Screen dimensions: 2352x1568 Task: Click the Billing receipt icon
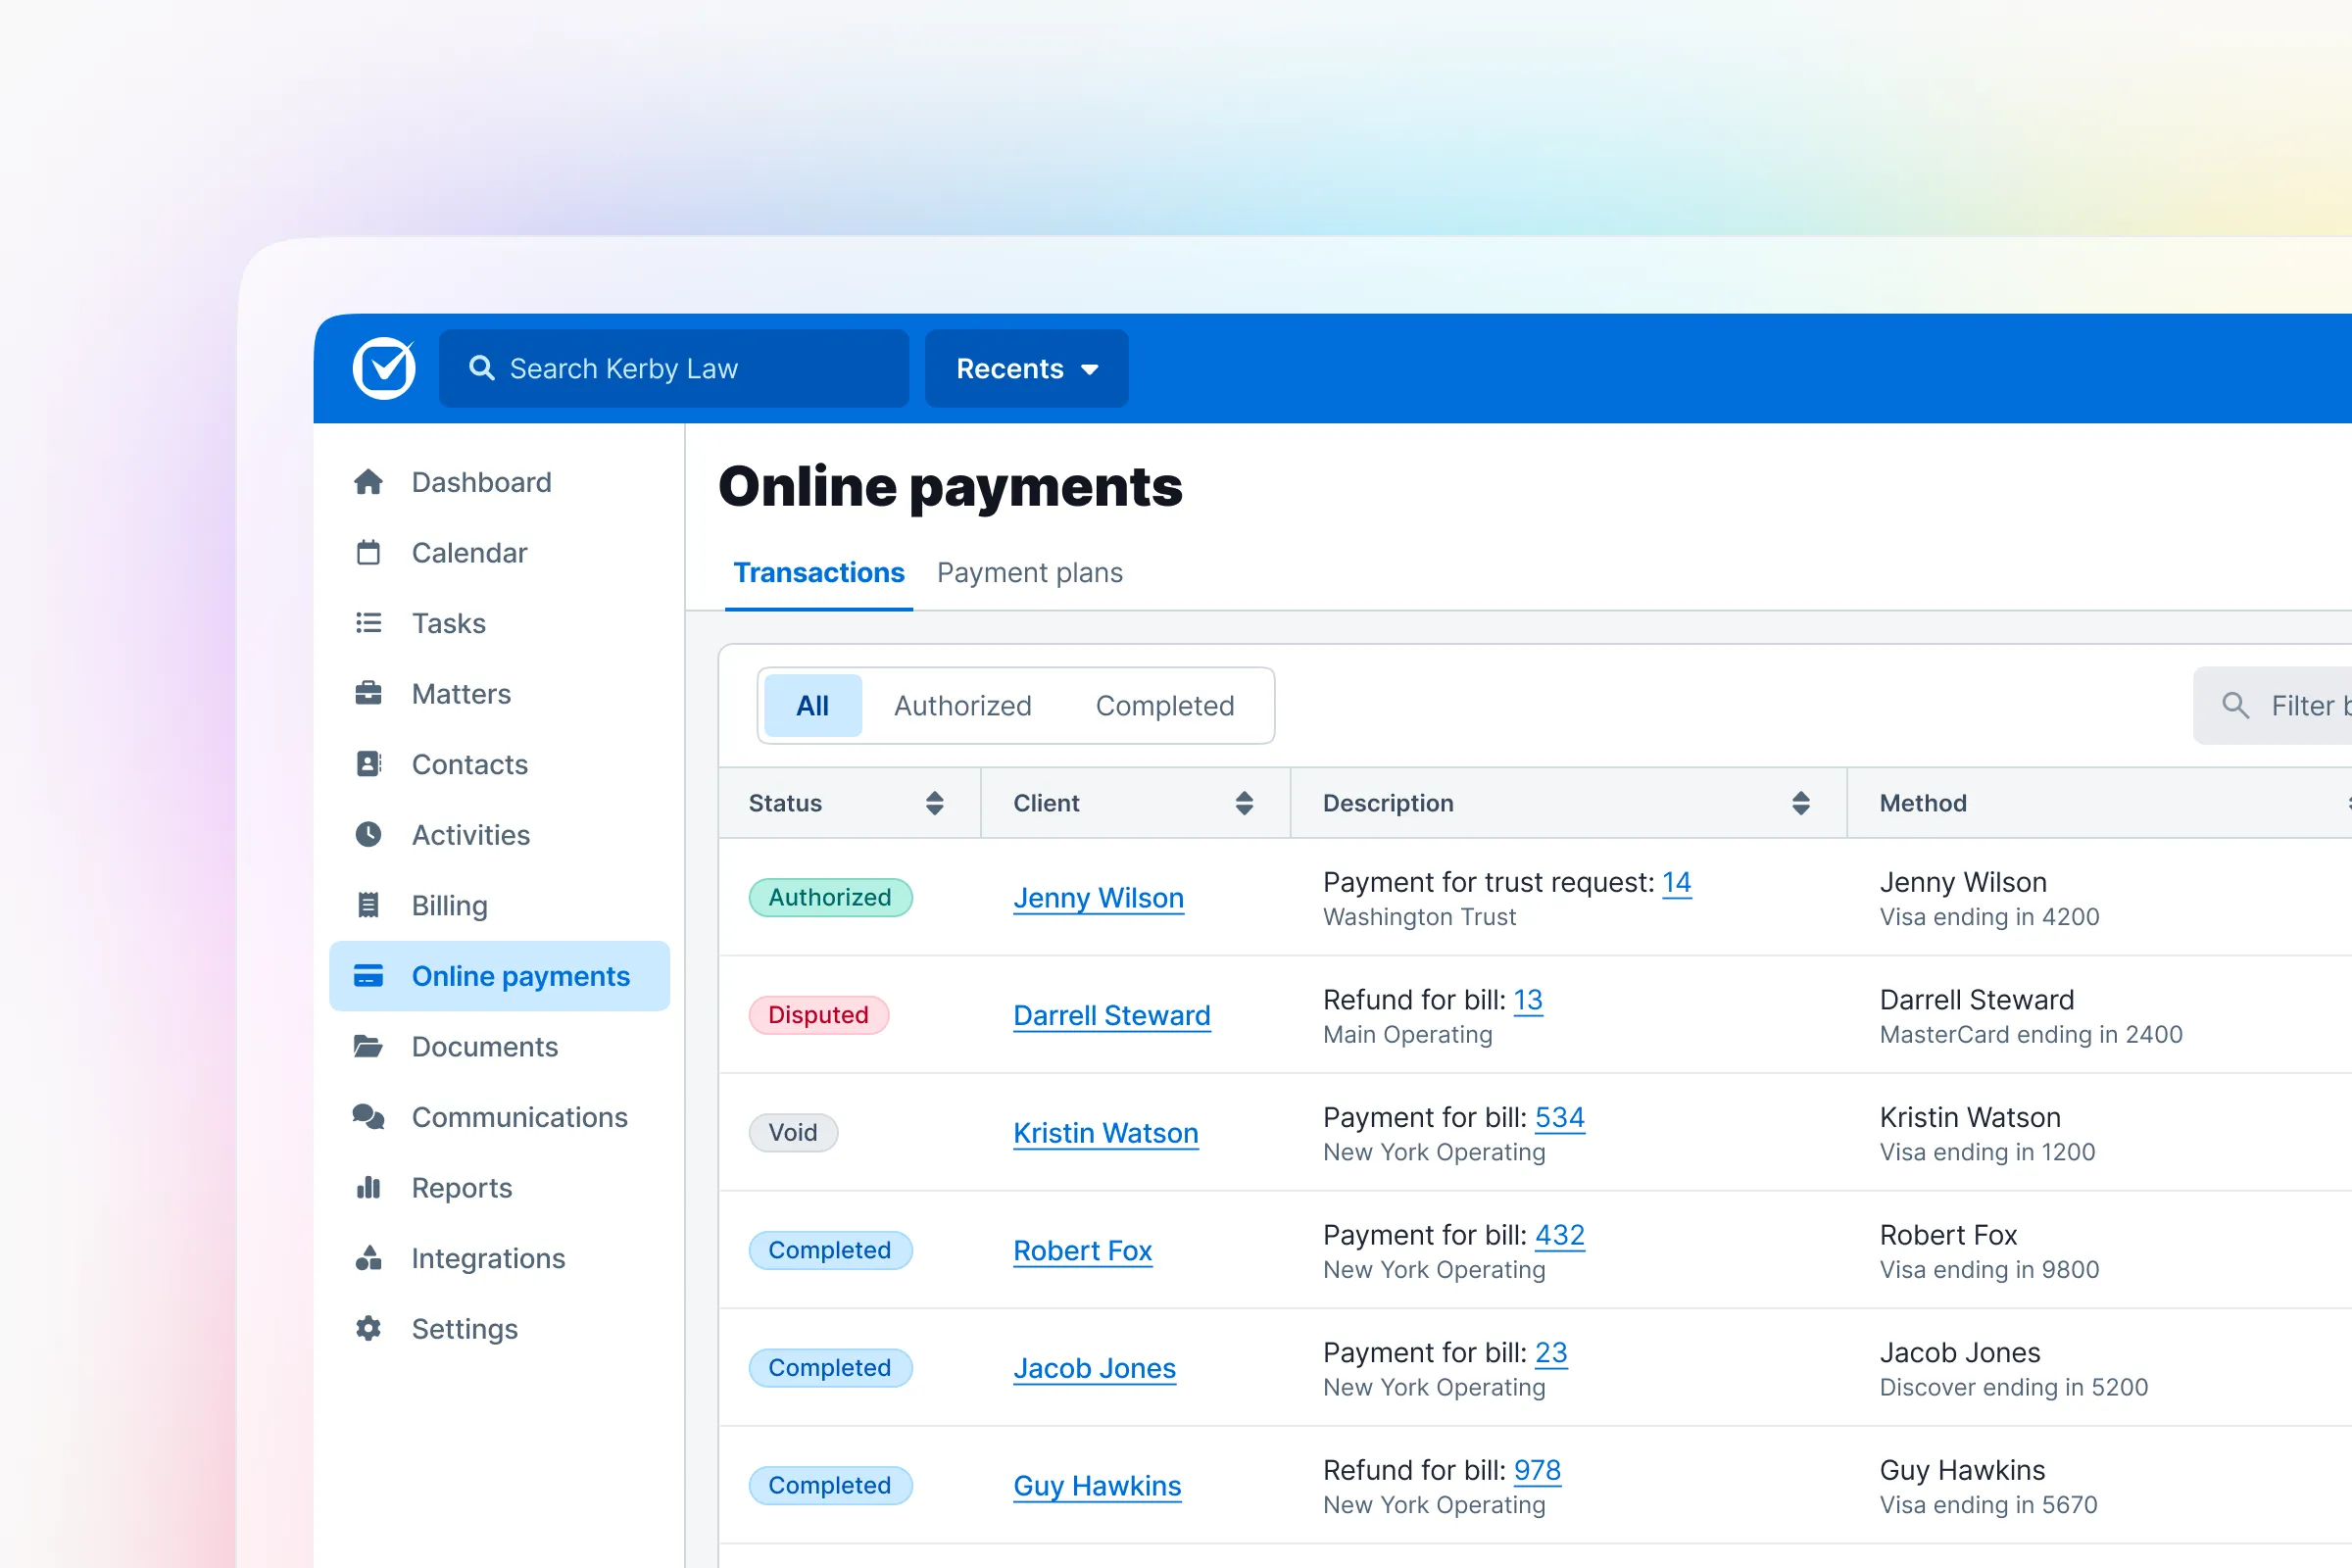(x=368, y=905)
